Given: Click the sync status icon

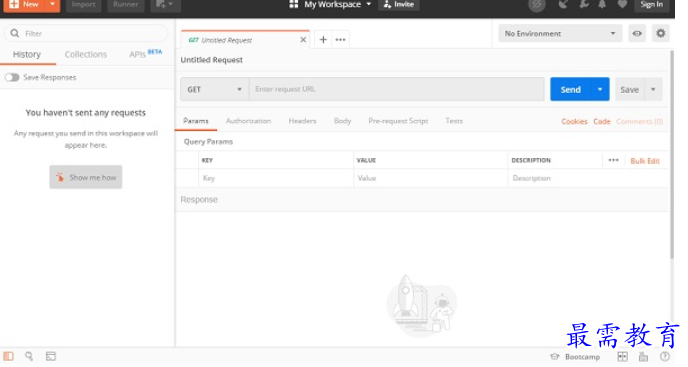Looking at the screenshot, I should (x=537, y=5).
